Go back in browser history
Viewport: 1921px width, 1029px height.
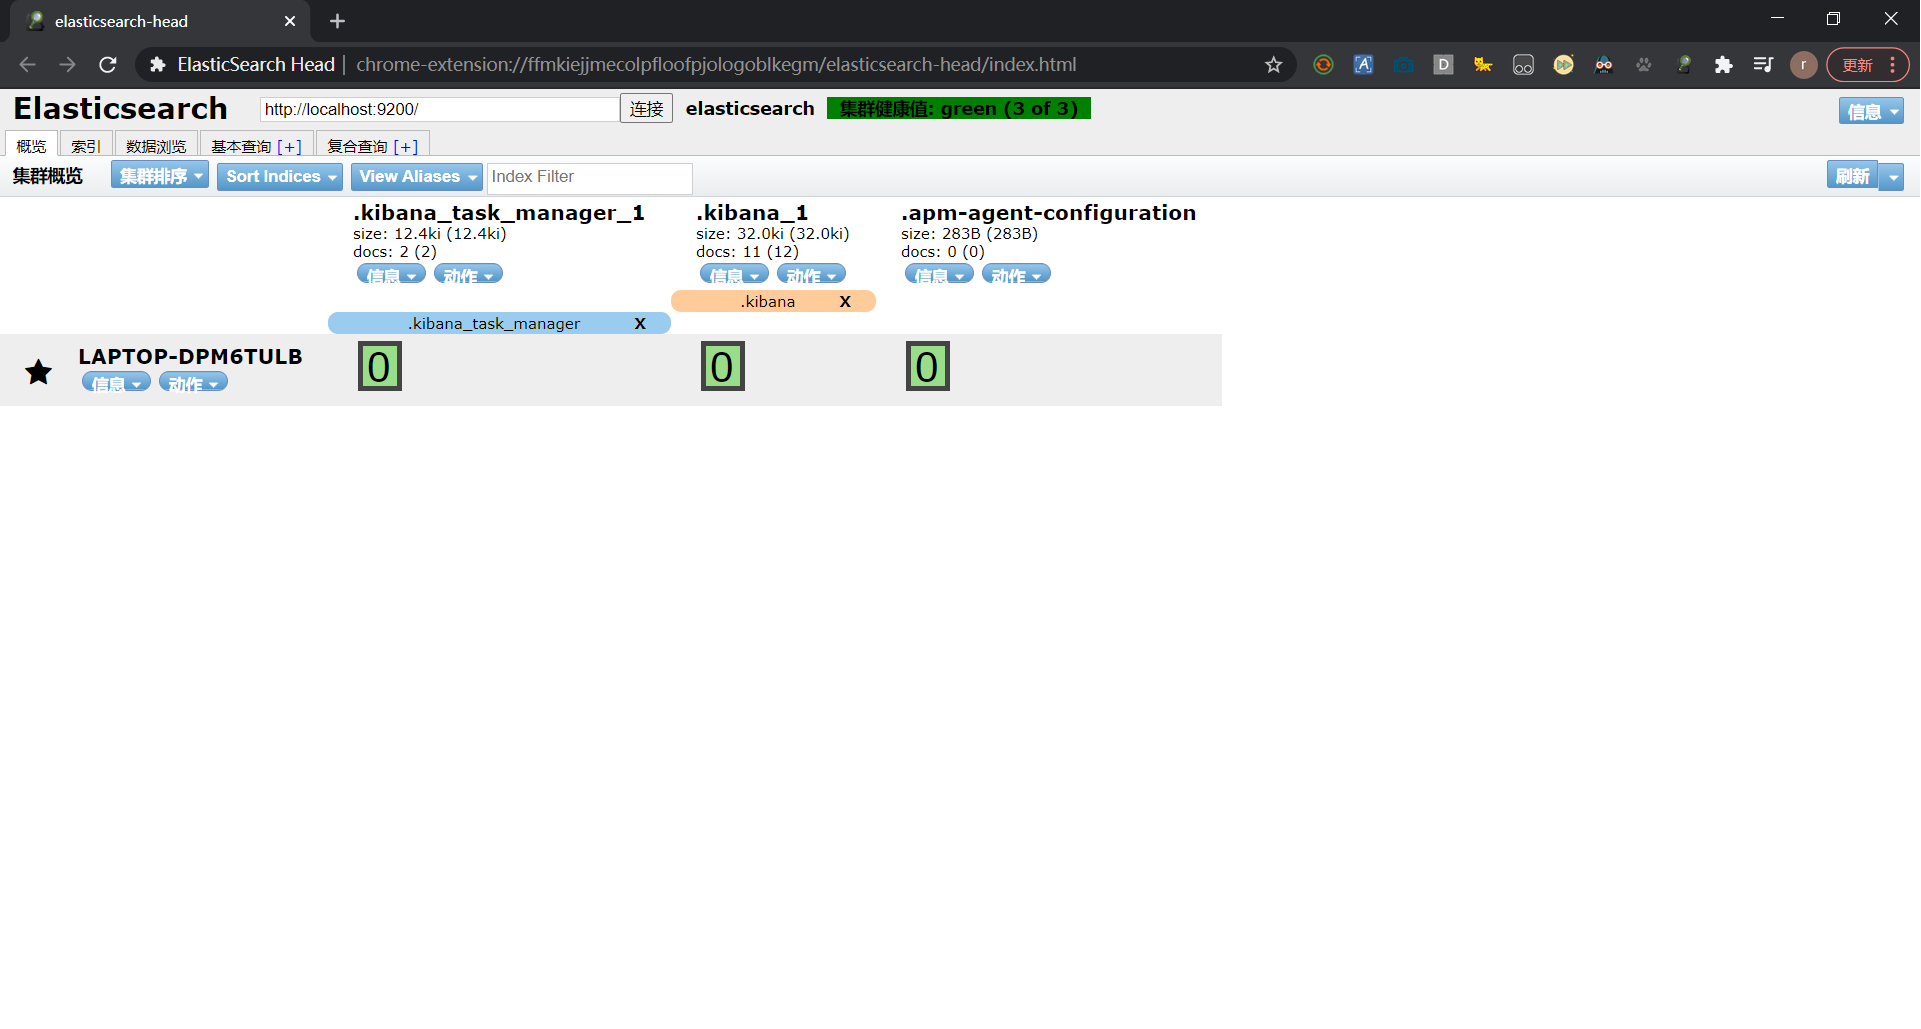[27, 65]
